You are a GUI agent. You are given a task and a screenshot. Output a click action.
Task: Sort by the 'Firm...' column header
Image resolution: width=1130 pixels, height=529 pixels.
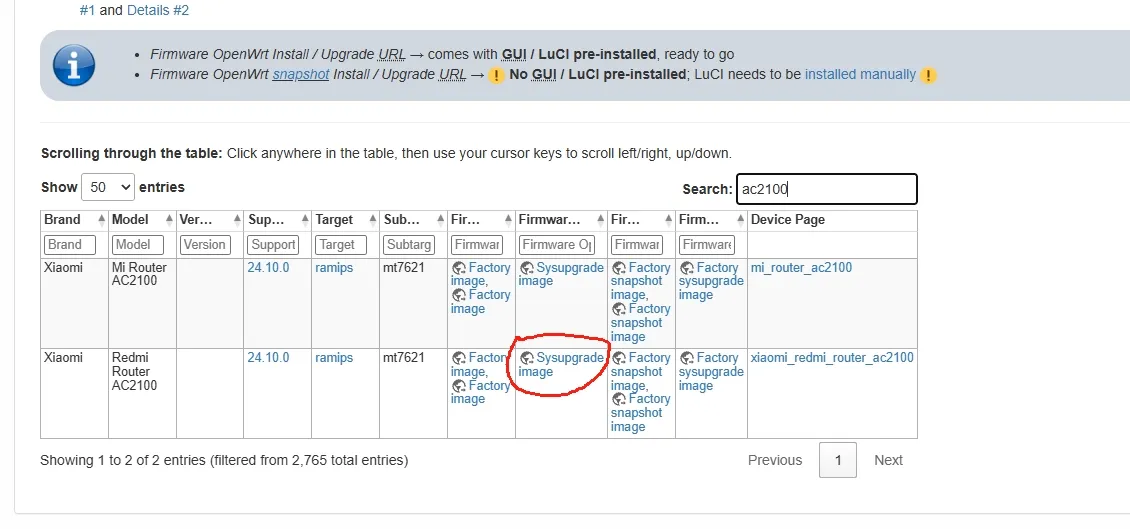click(711, 220)
